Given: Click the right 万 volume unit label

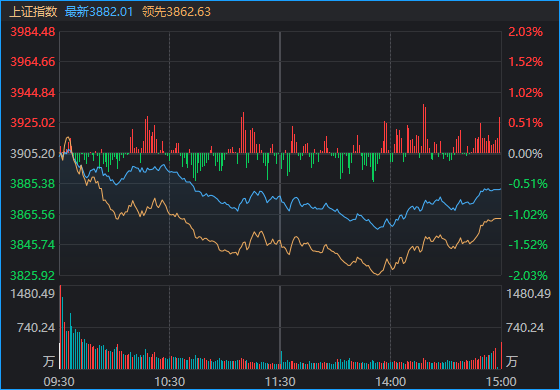Looking at the screenshot, I should [x=512, y=361].
